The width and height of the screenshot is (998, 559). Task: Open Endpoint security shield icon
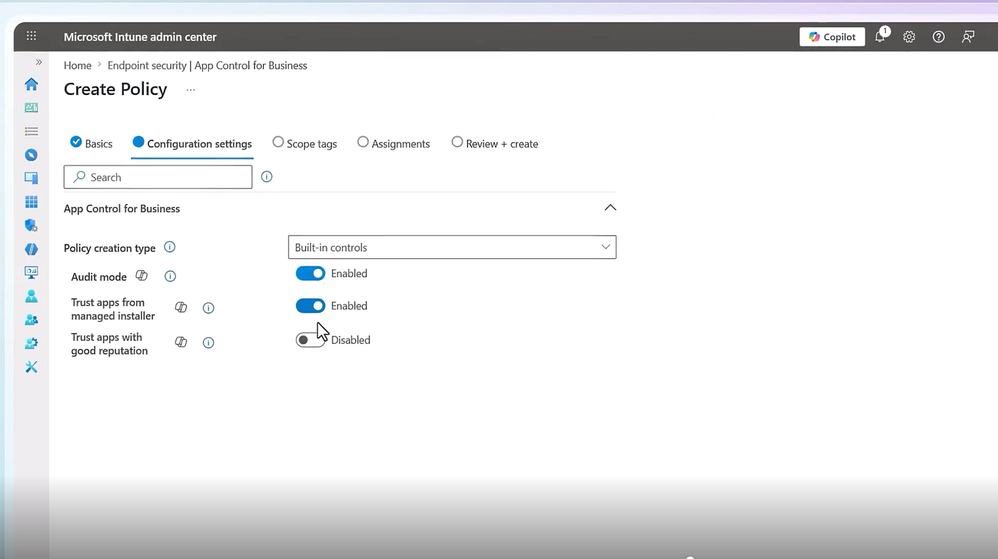click(x=31, y=225)
